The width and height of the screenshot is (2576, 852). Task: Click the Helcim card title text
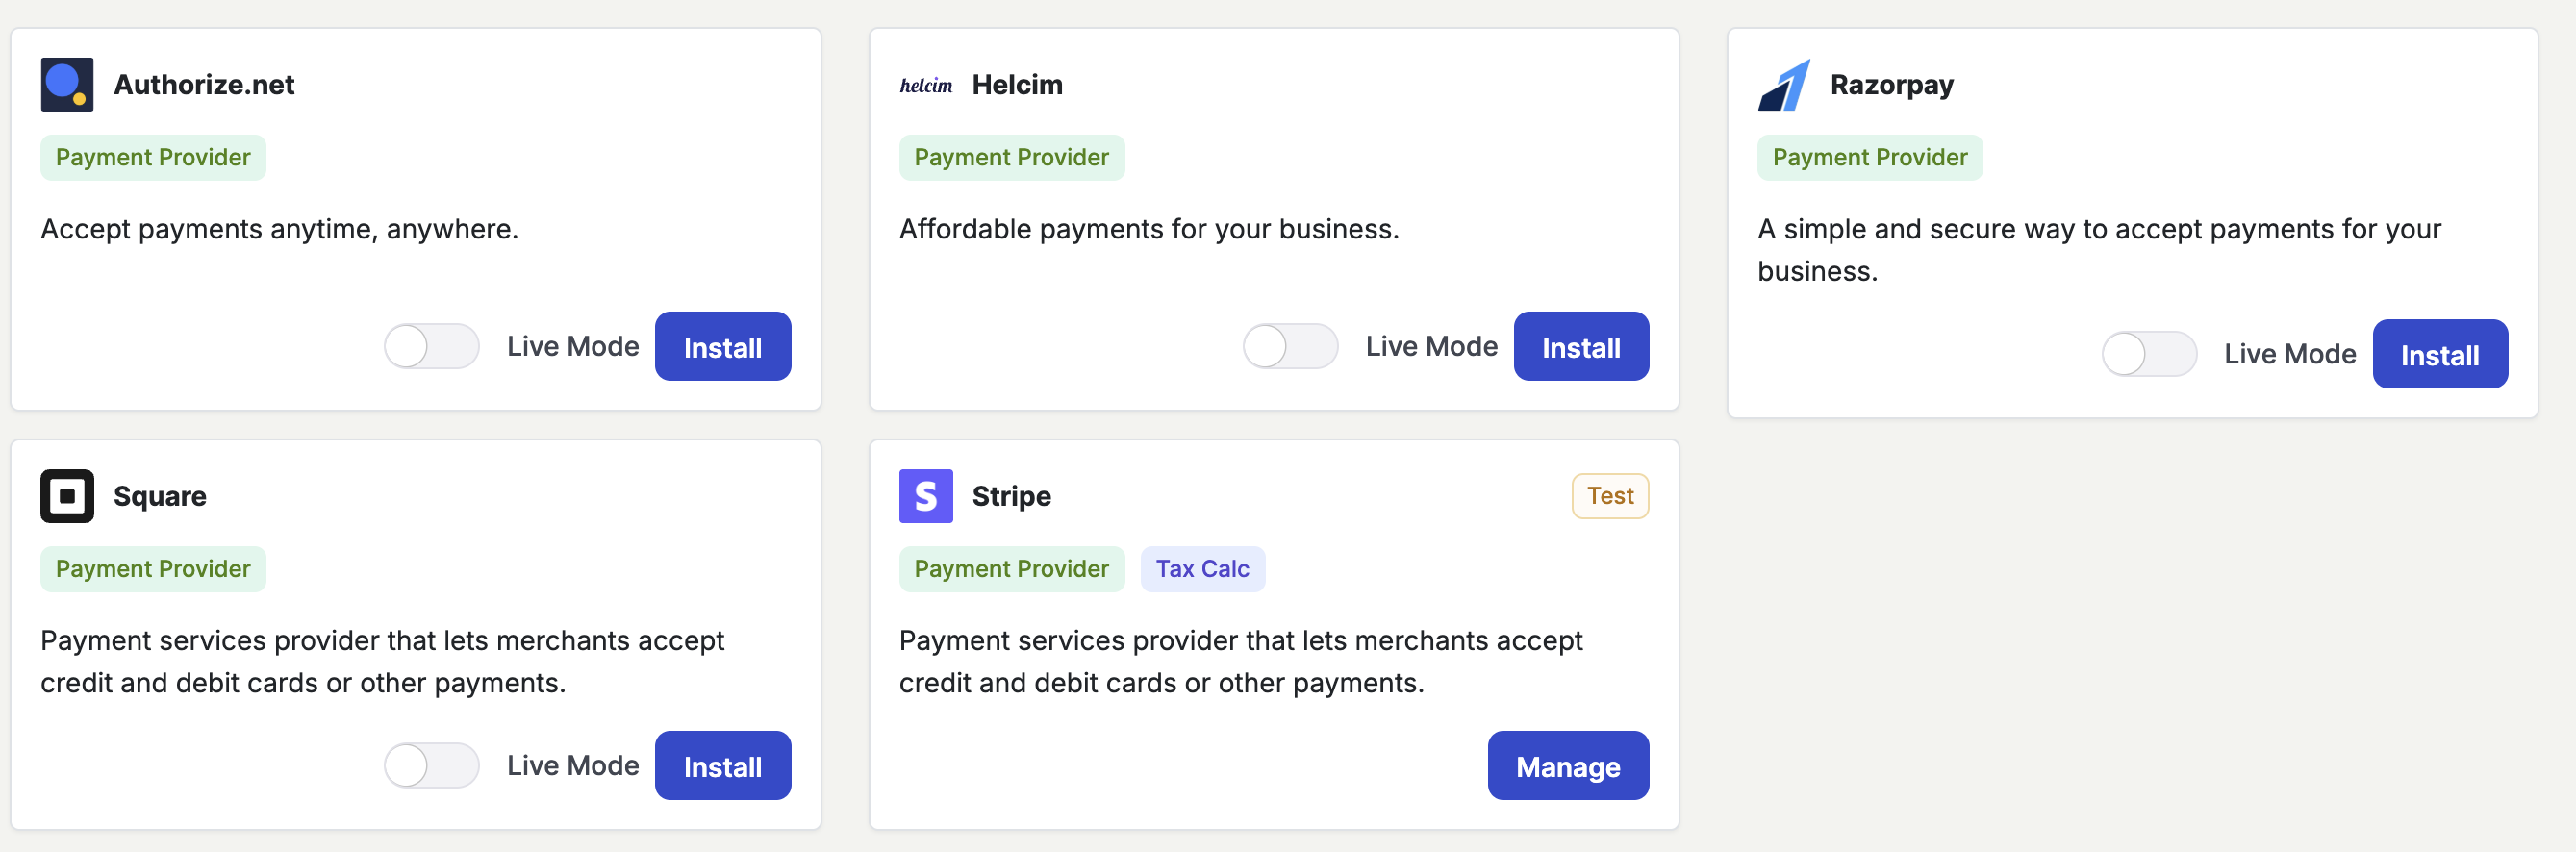(x=1017, y=85)
